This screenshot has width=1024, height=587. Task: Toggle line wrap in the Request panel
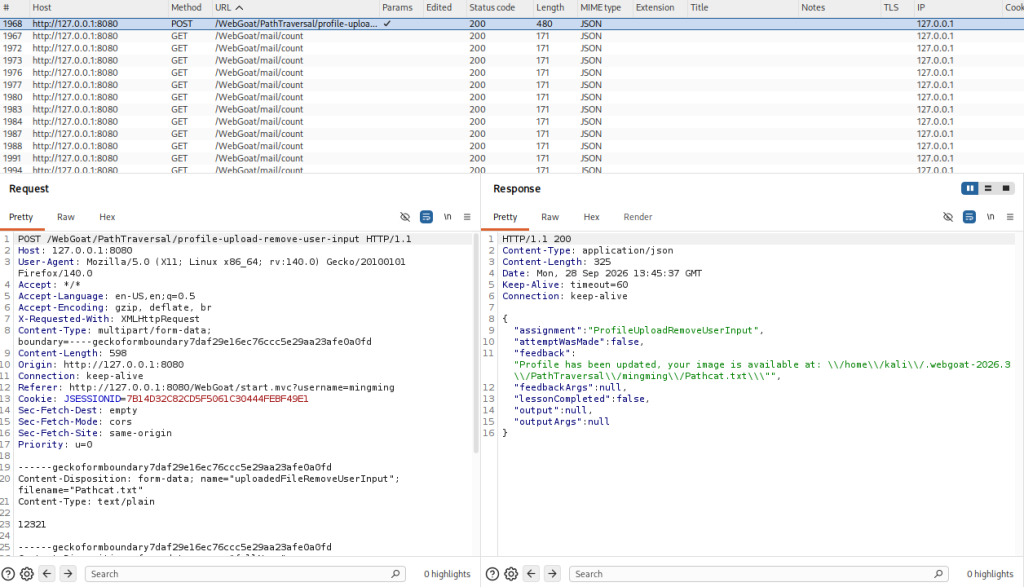(x=426, y=217)
